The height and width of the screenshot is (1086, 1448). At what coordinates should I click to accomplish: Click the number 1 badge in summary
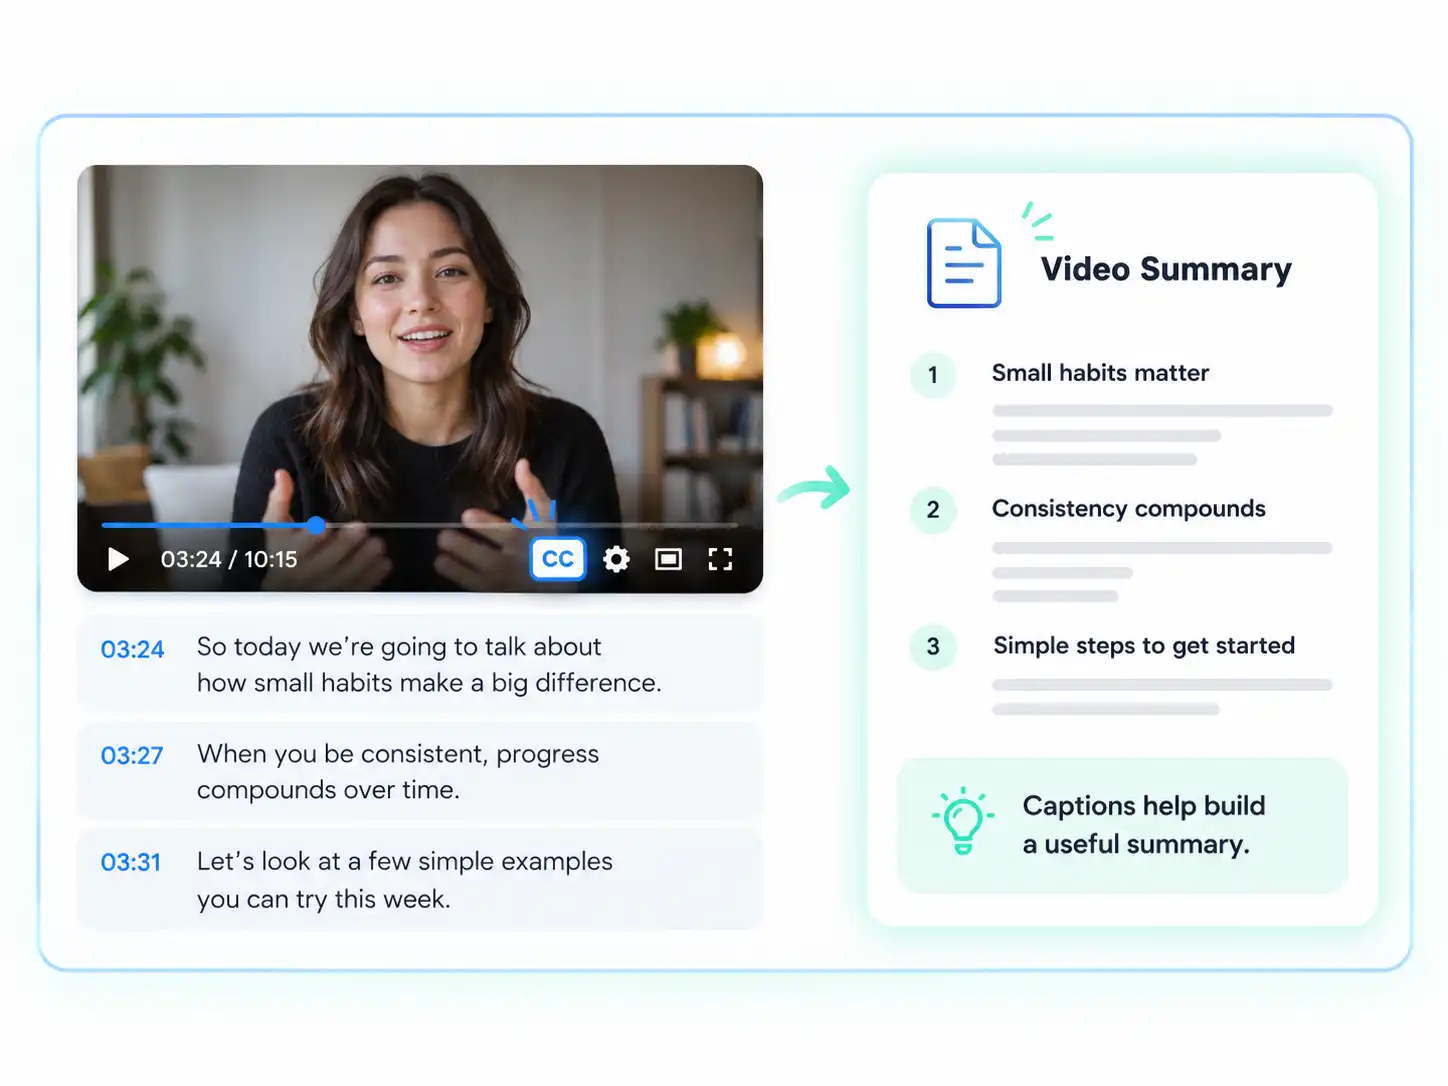coord(933,375)
